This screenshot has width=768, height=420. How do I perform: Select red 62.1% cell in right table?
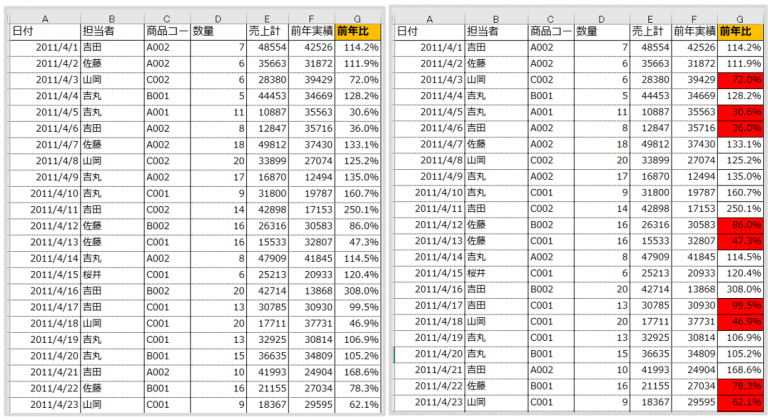coord(740,402)
